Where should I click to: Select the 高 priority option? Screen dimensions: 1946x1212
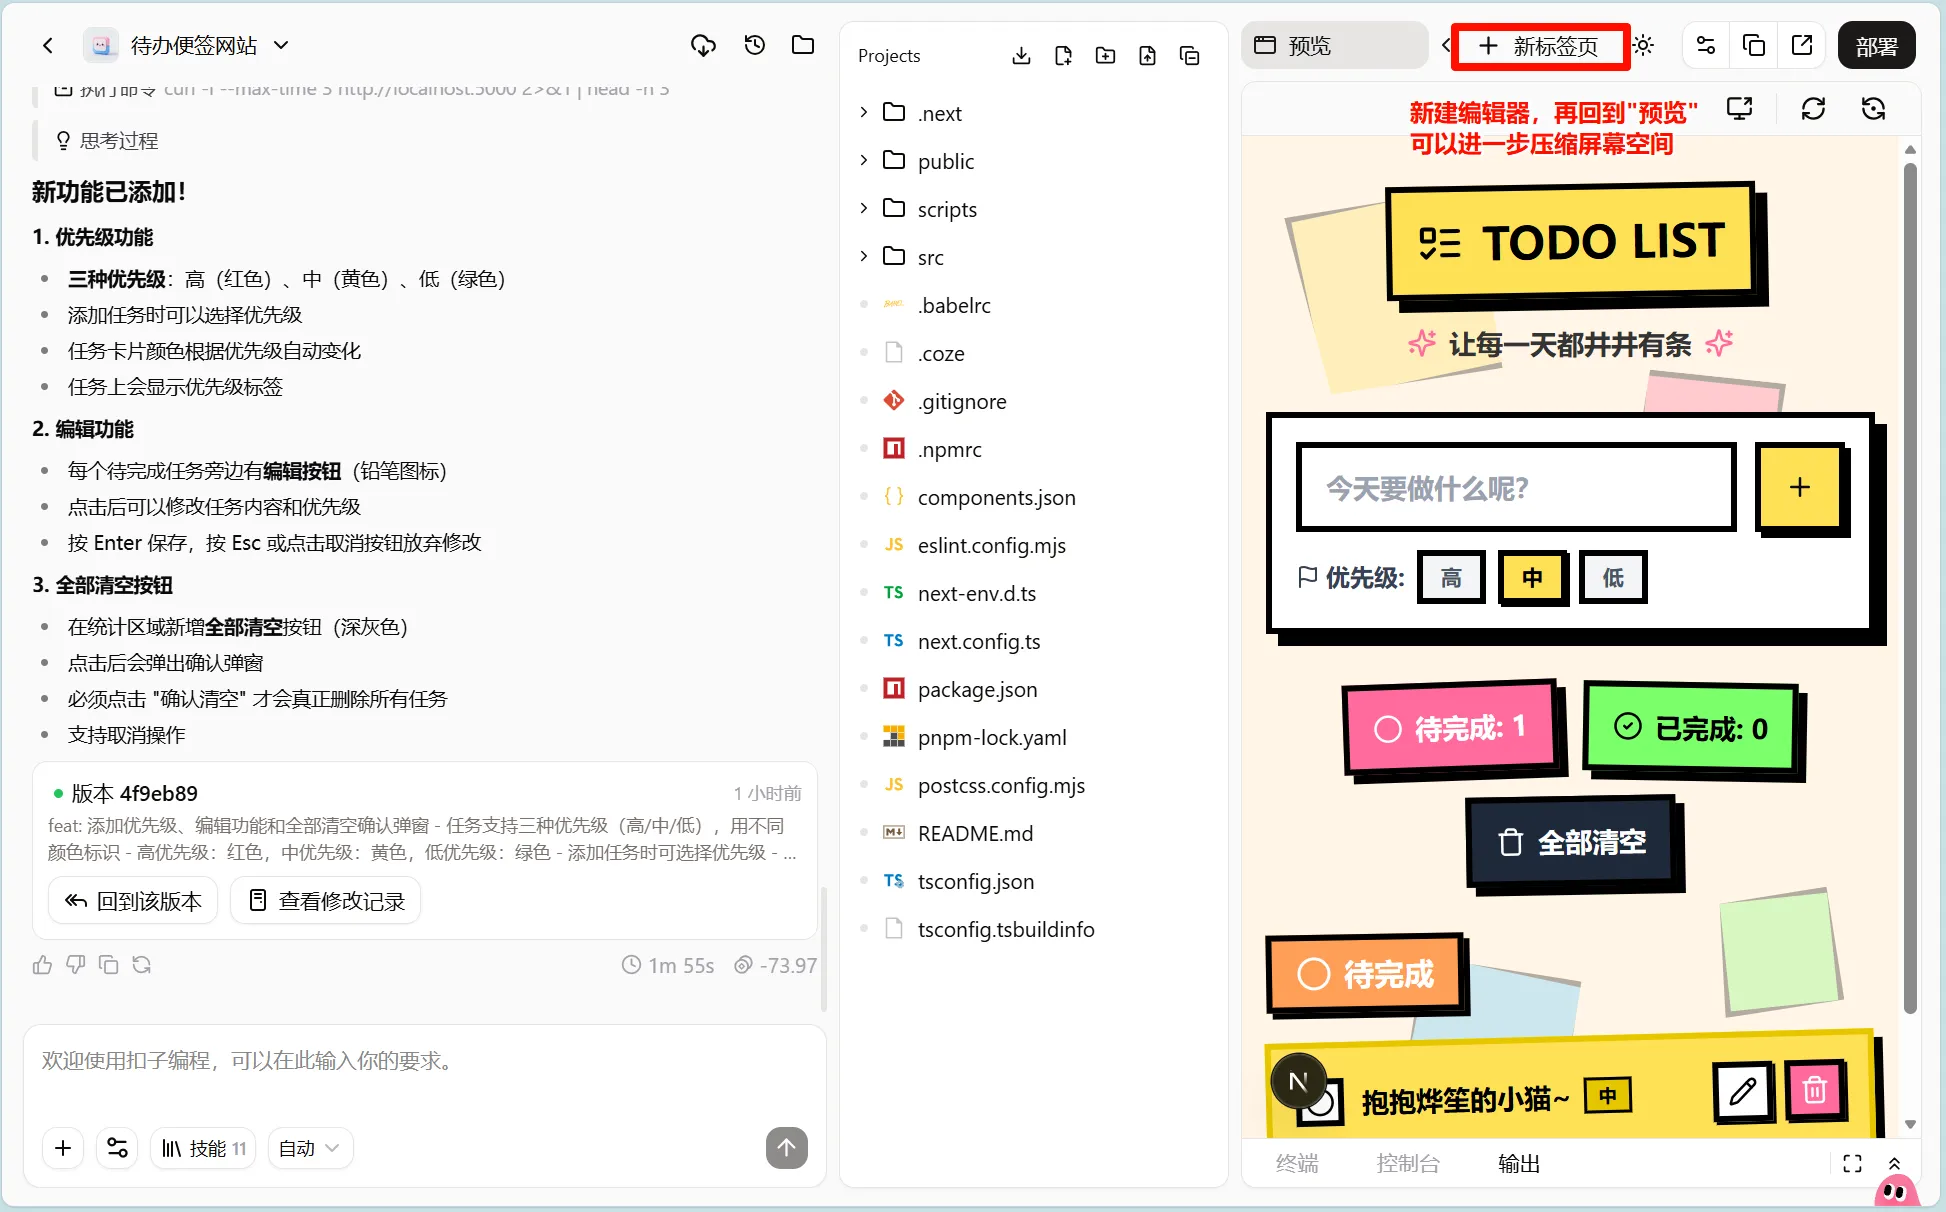pyautogui.click(x=1451, y=578)
